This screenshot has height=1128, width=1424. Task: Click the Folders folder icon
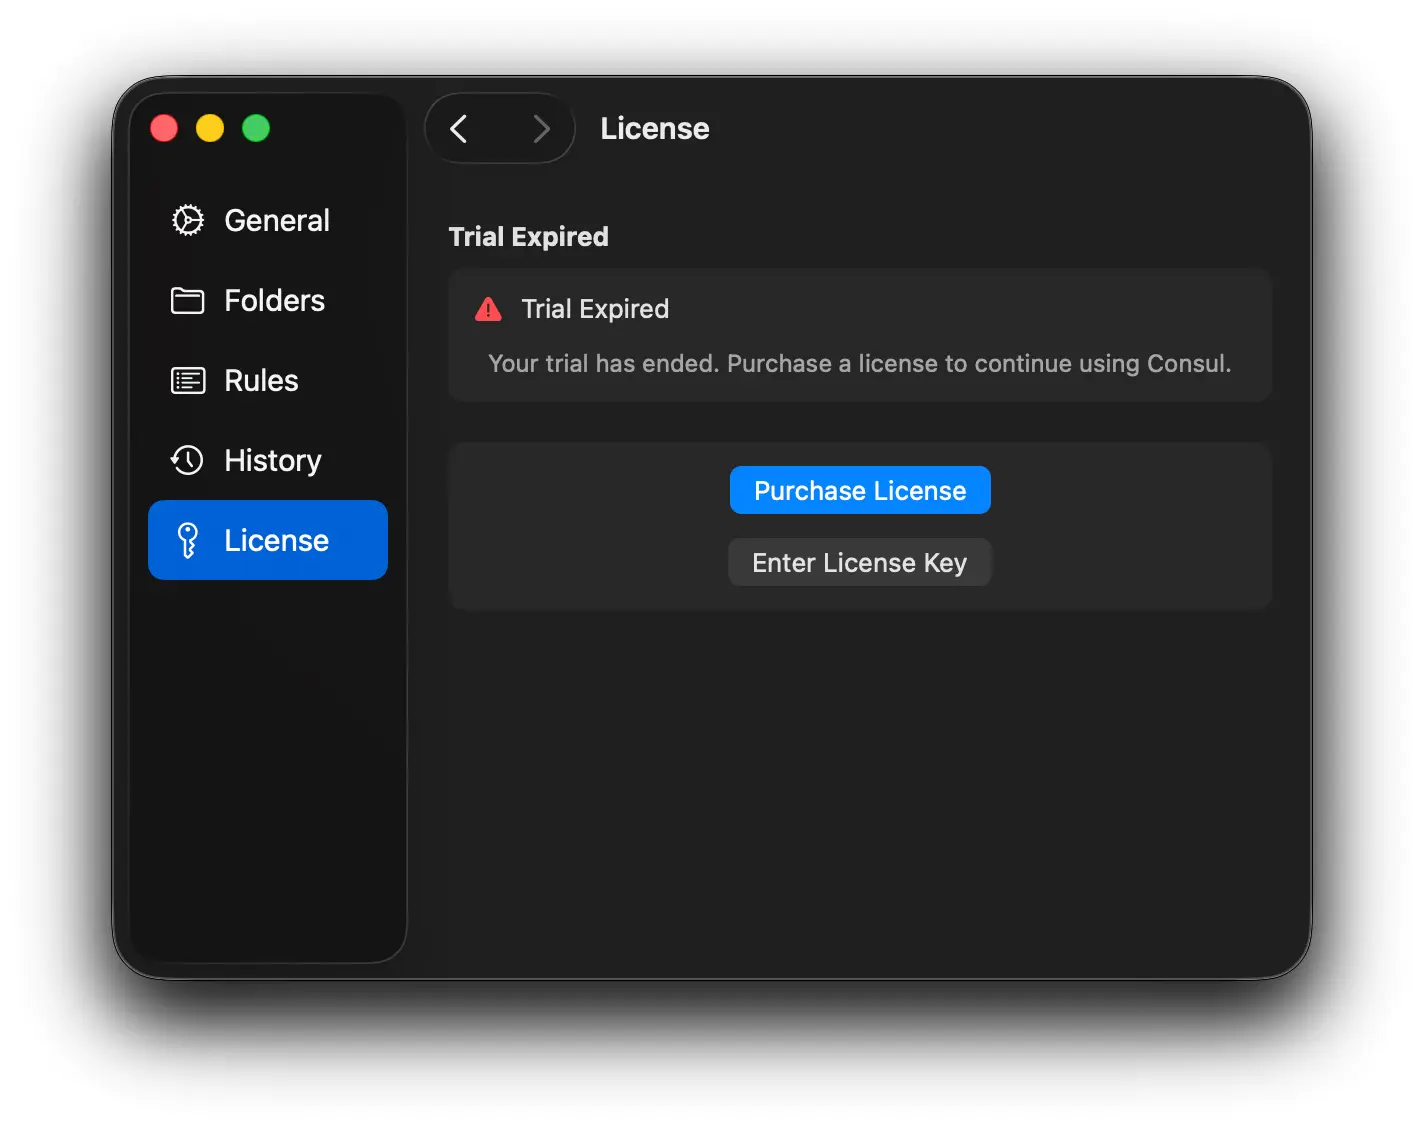tap(188, 300)
